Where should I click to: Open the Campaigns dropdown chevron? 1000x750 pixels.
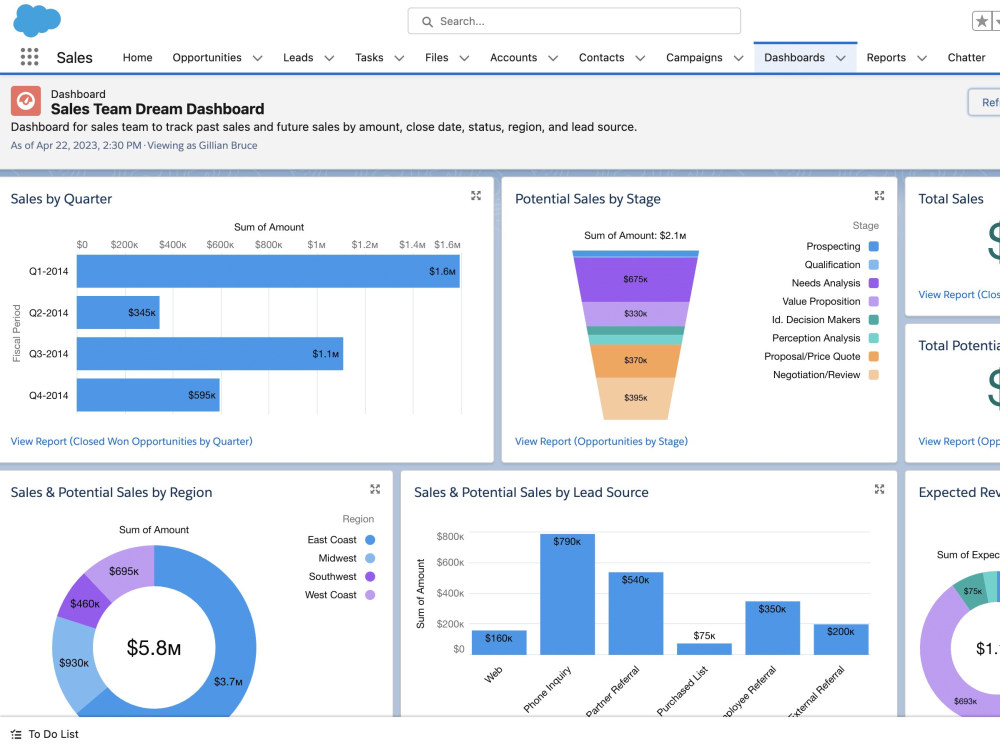[x=739, y=58]
